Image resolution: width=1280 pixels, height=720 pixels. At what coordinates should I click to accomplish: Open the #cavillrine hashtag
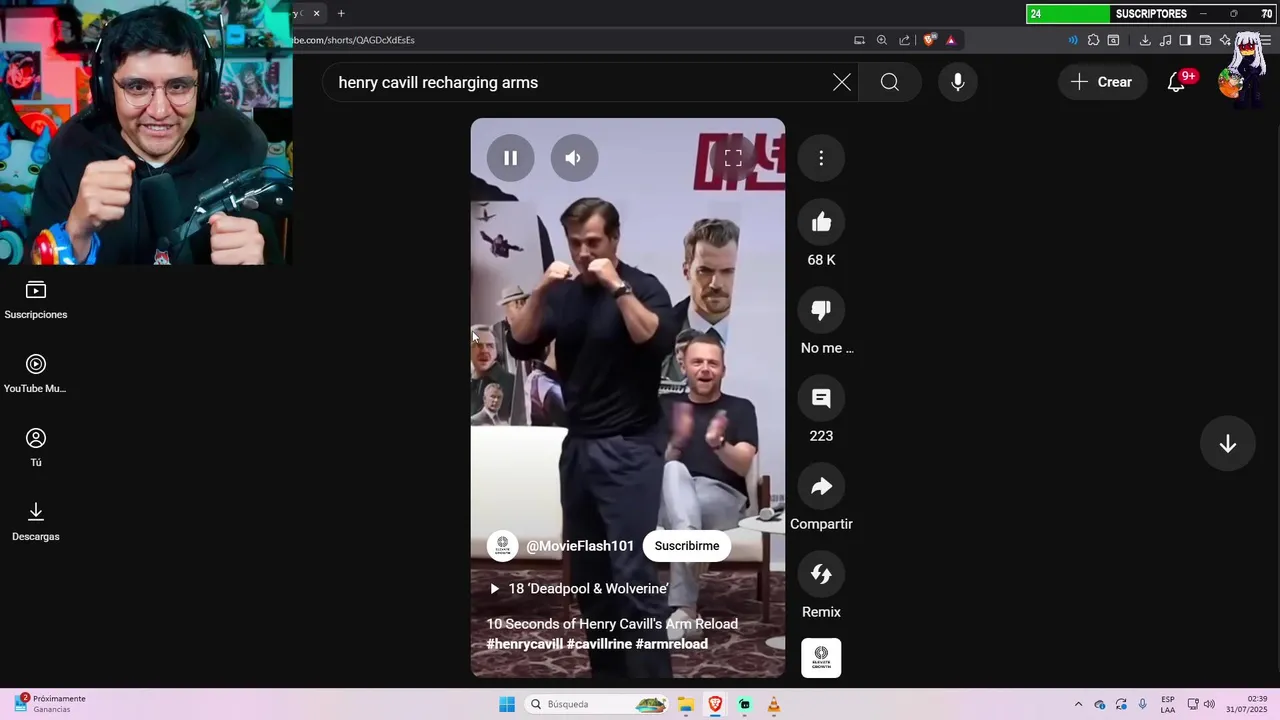coord(599,644)
